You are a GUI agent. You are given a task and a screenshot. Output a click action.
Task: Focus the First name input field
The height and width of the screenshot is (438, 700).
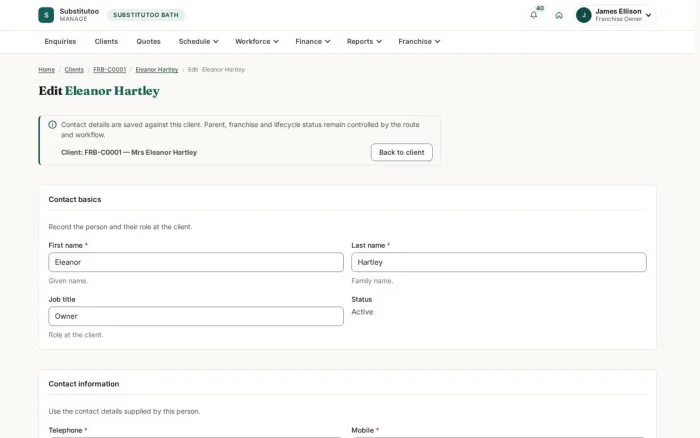coord(196,262)
